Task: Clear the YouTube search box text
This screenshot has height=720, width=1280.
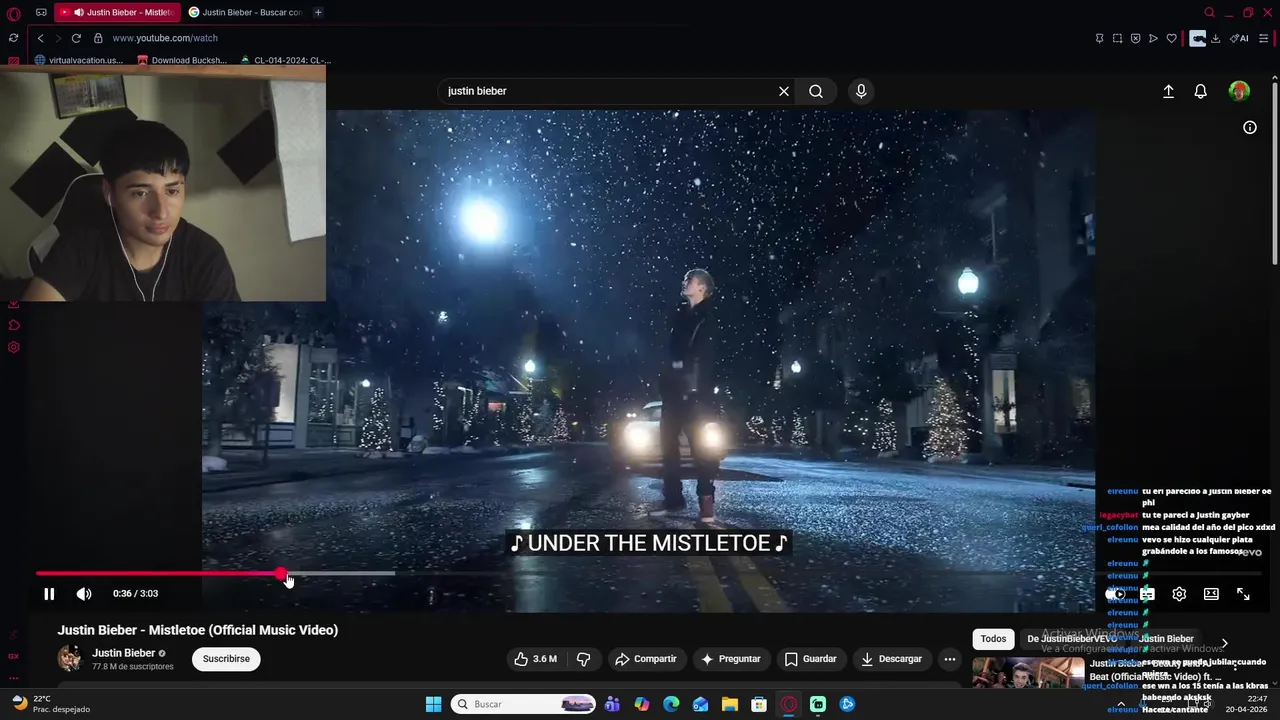Action: click(x=784, y=91)
